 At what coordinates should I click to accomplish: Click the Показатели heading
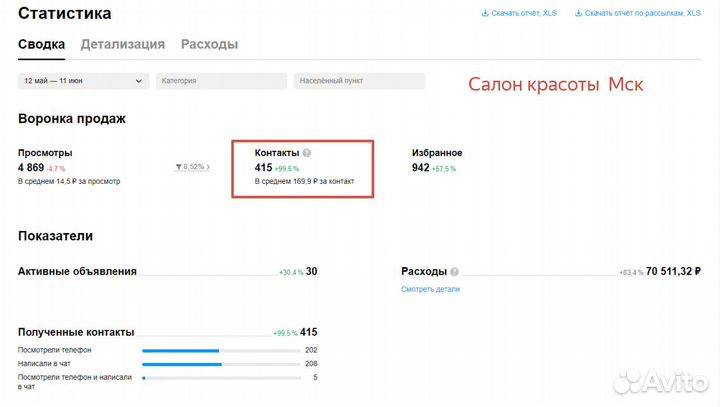click(x=56, y=236)
